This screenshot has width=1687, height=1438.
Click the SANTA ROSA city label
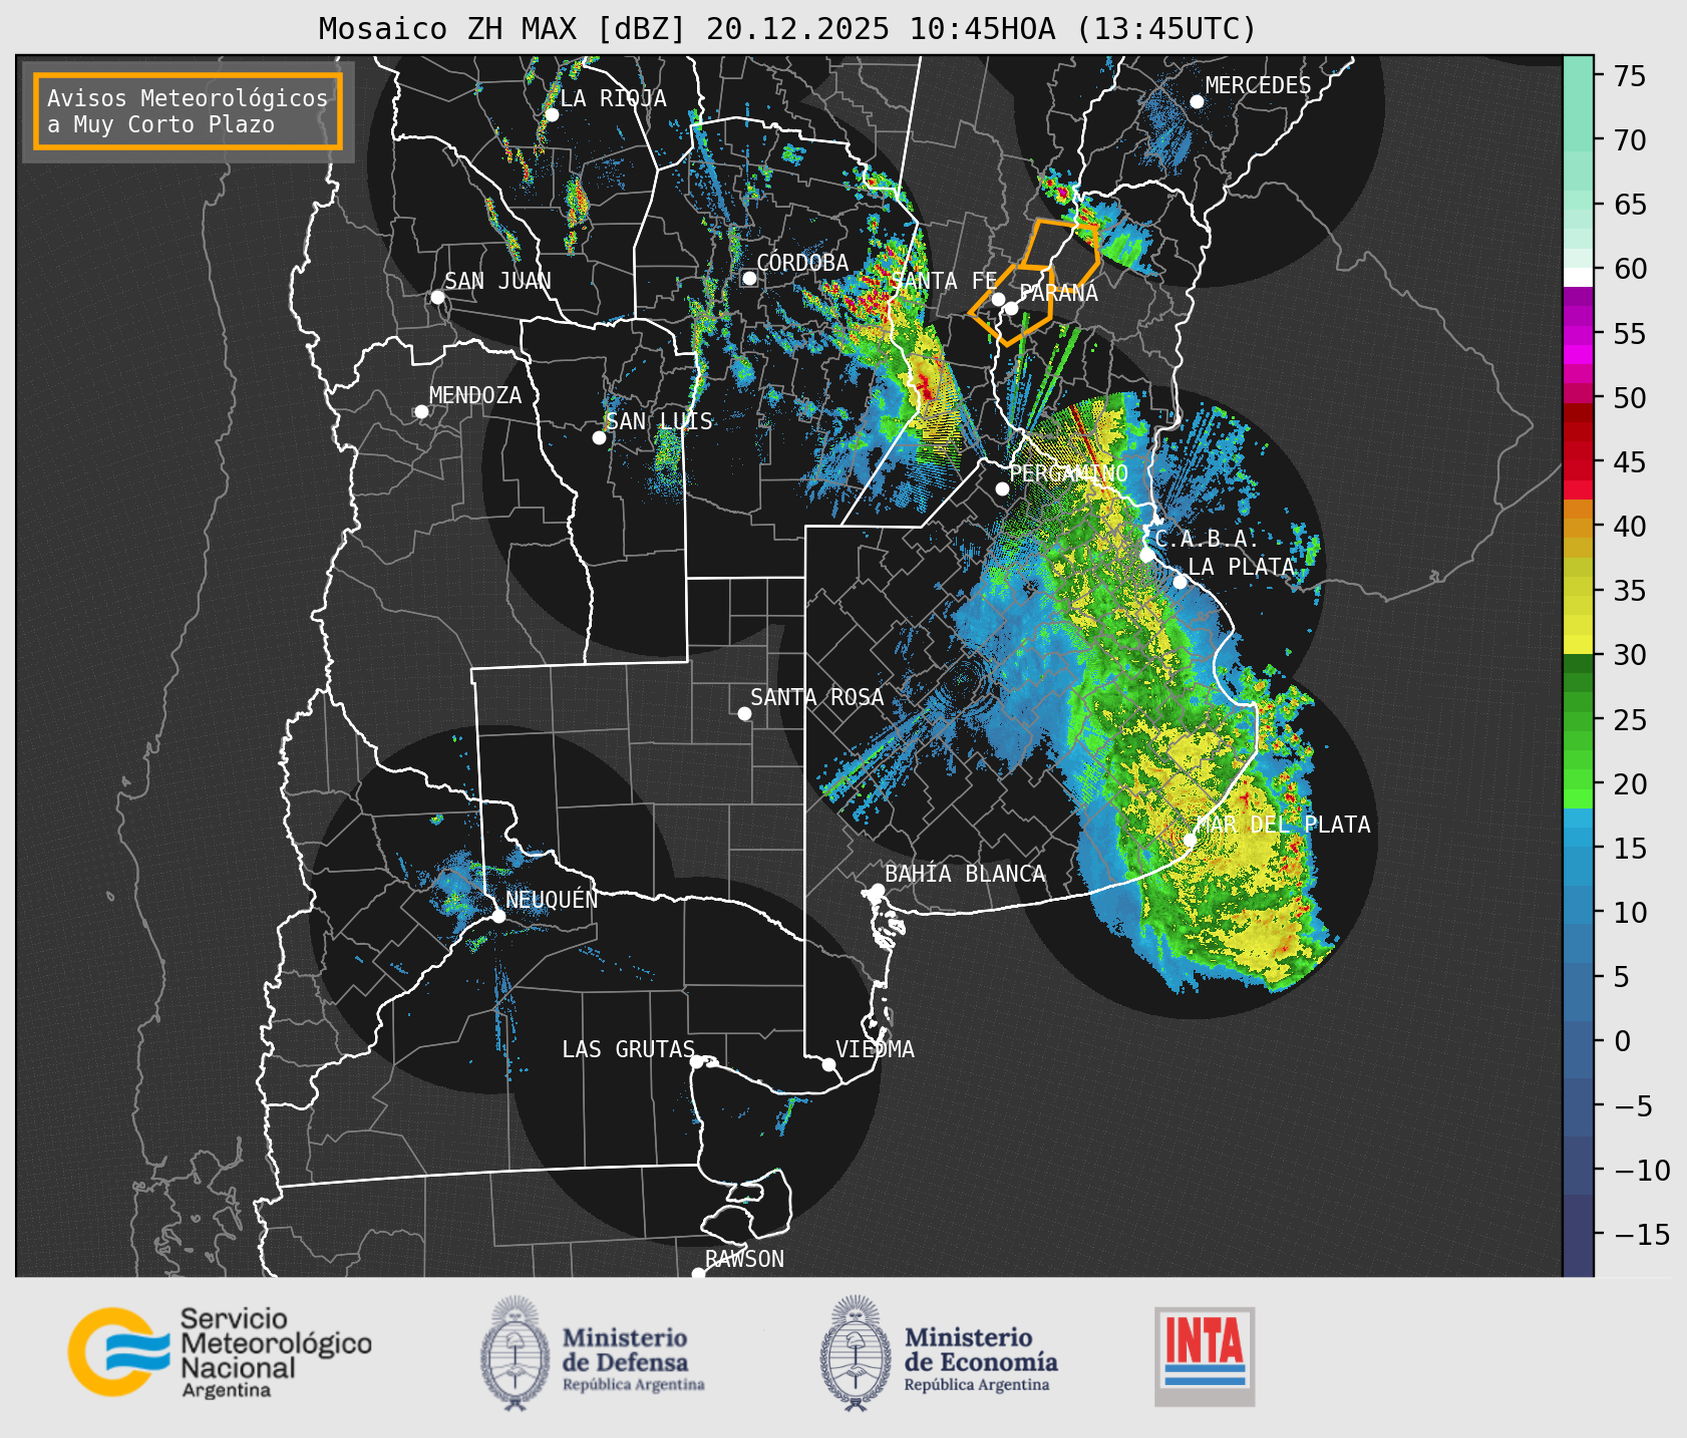coord(817,697)
